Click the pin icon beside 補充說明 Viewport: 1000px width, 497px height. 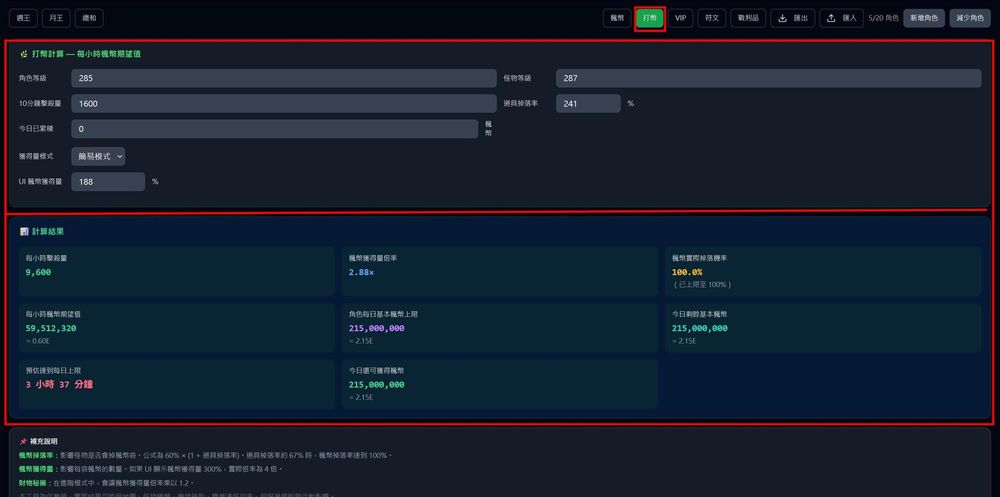point(23,441)
